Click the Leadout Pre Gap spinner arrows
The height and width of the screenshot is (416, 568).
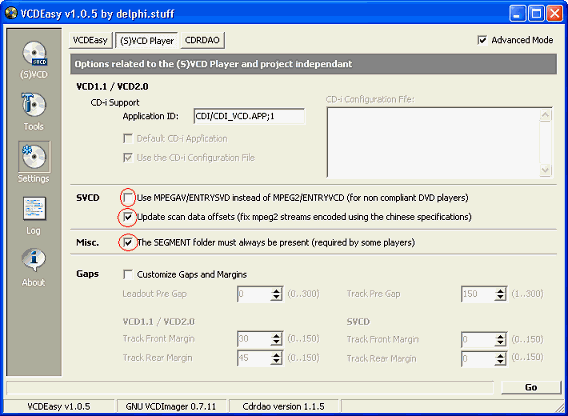pos(276,294)
